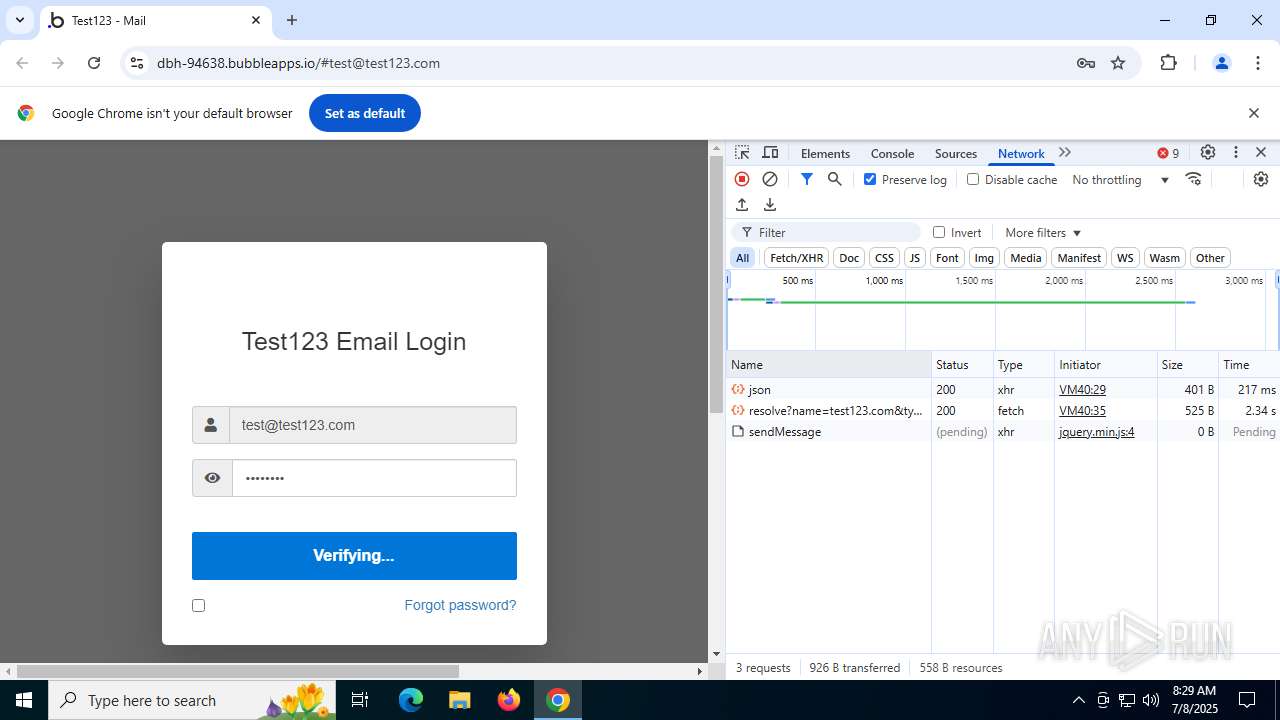The height and width of the screenshot is (720, 1280).
Task: Uncheck Preserve log checkbox
Action: click(870, 179)
